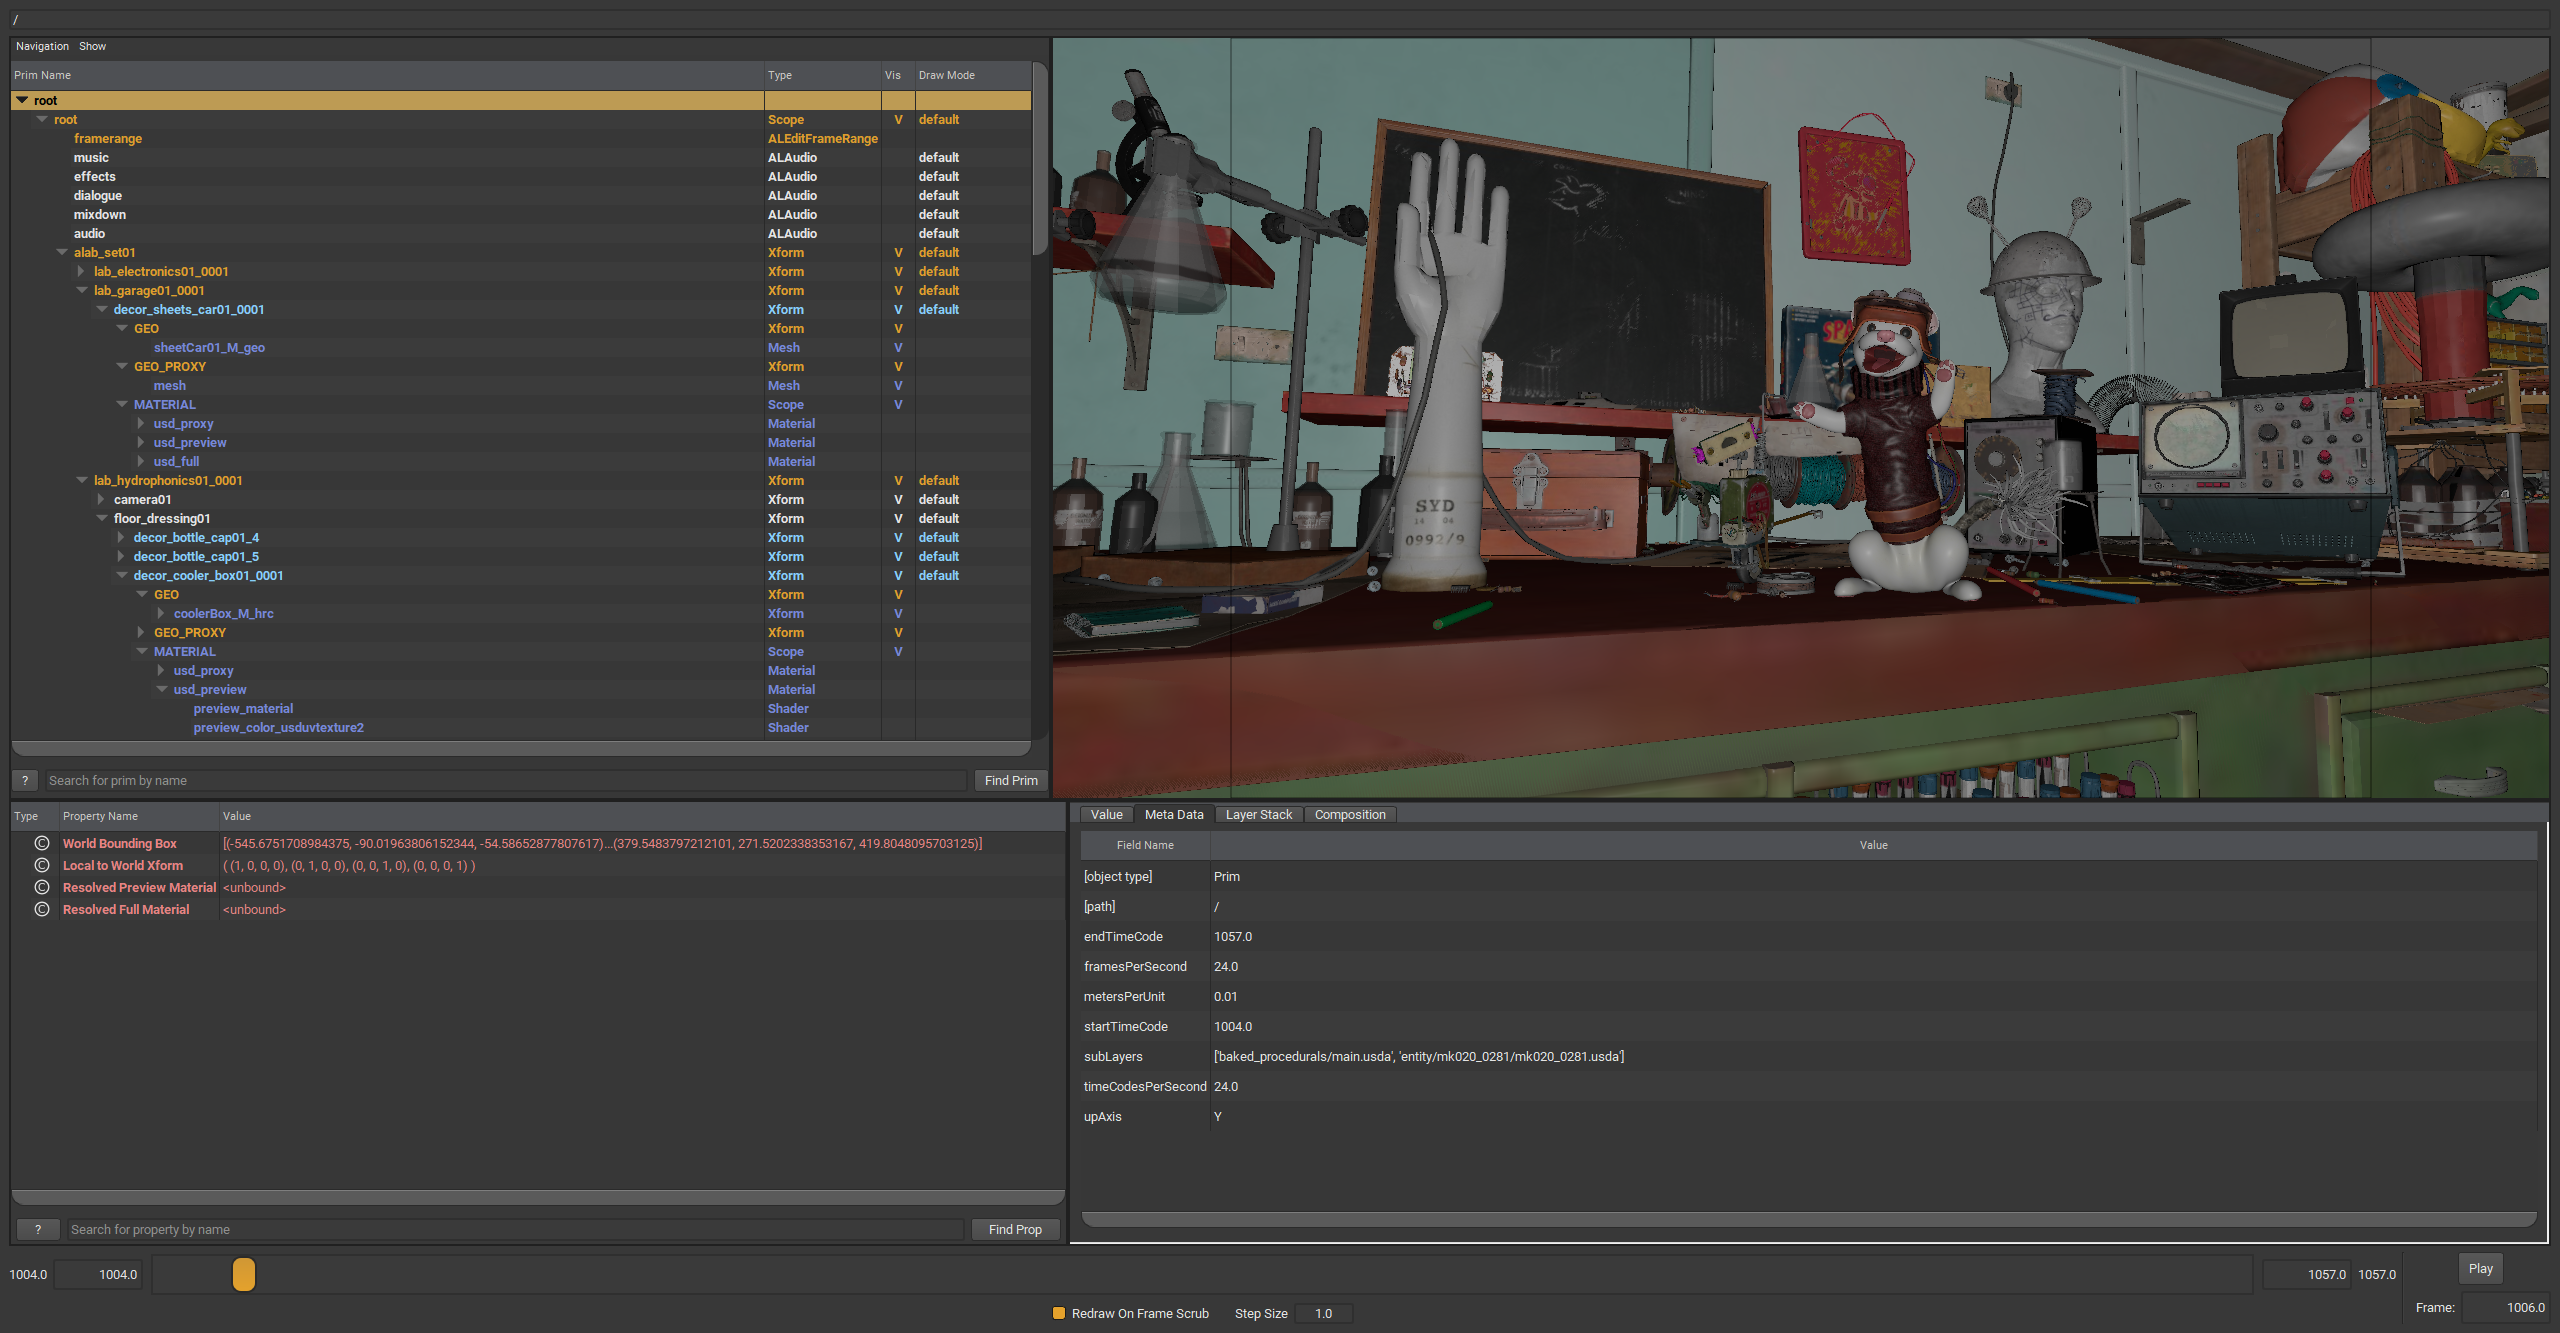Switch to the Layer Stack tab

(1258, 814)
